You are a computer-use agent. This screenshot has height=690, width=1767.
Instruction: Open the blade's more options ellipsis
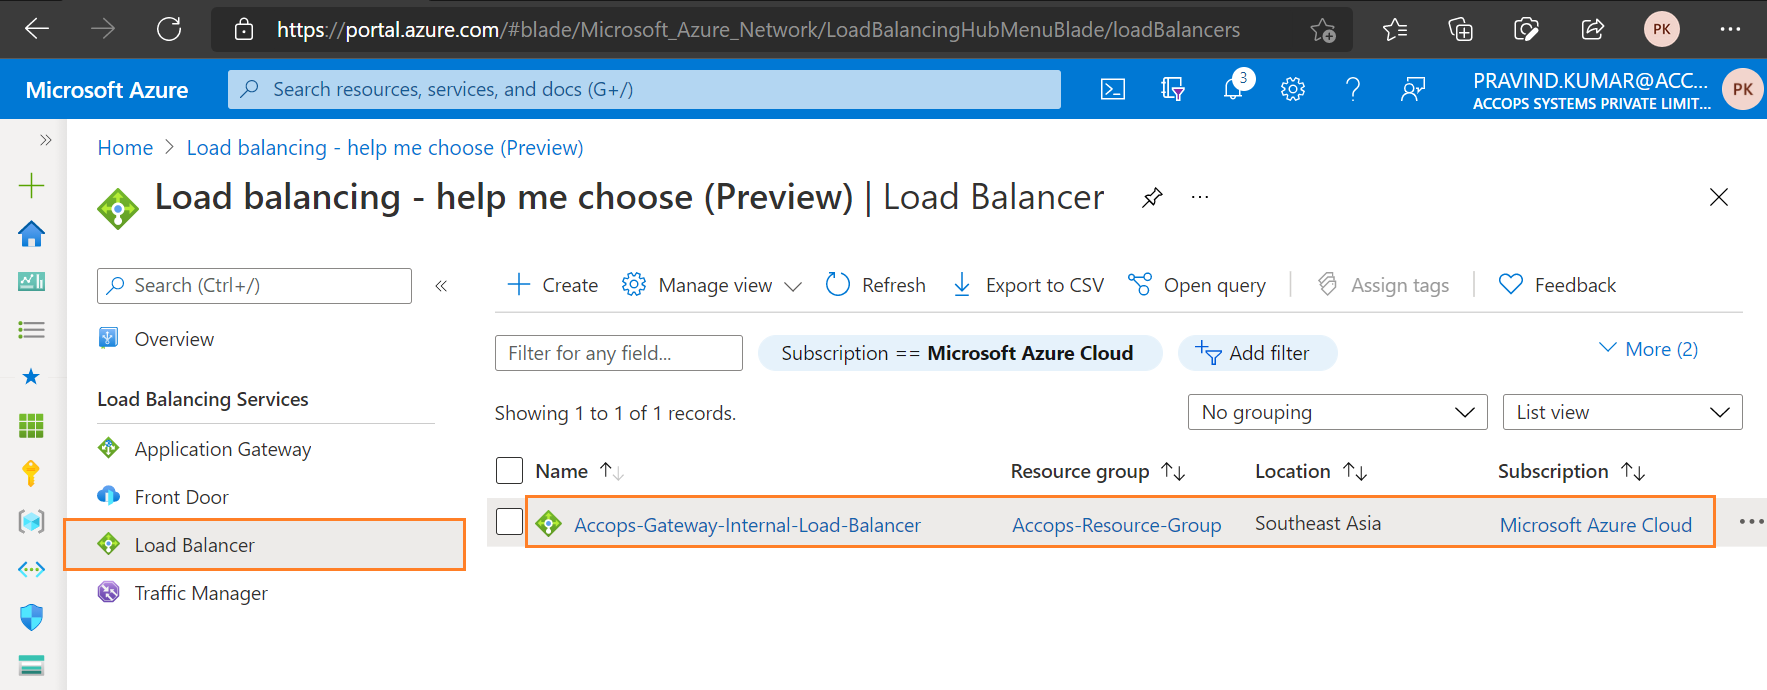click(1200, 197)
